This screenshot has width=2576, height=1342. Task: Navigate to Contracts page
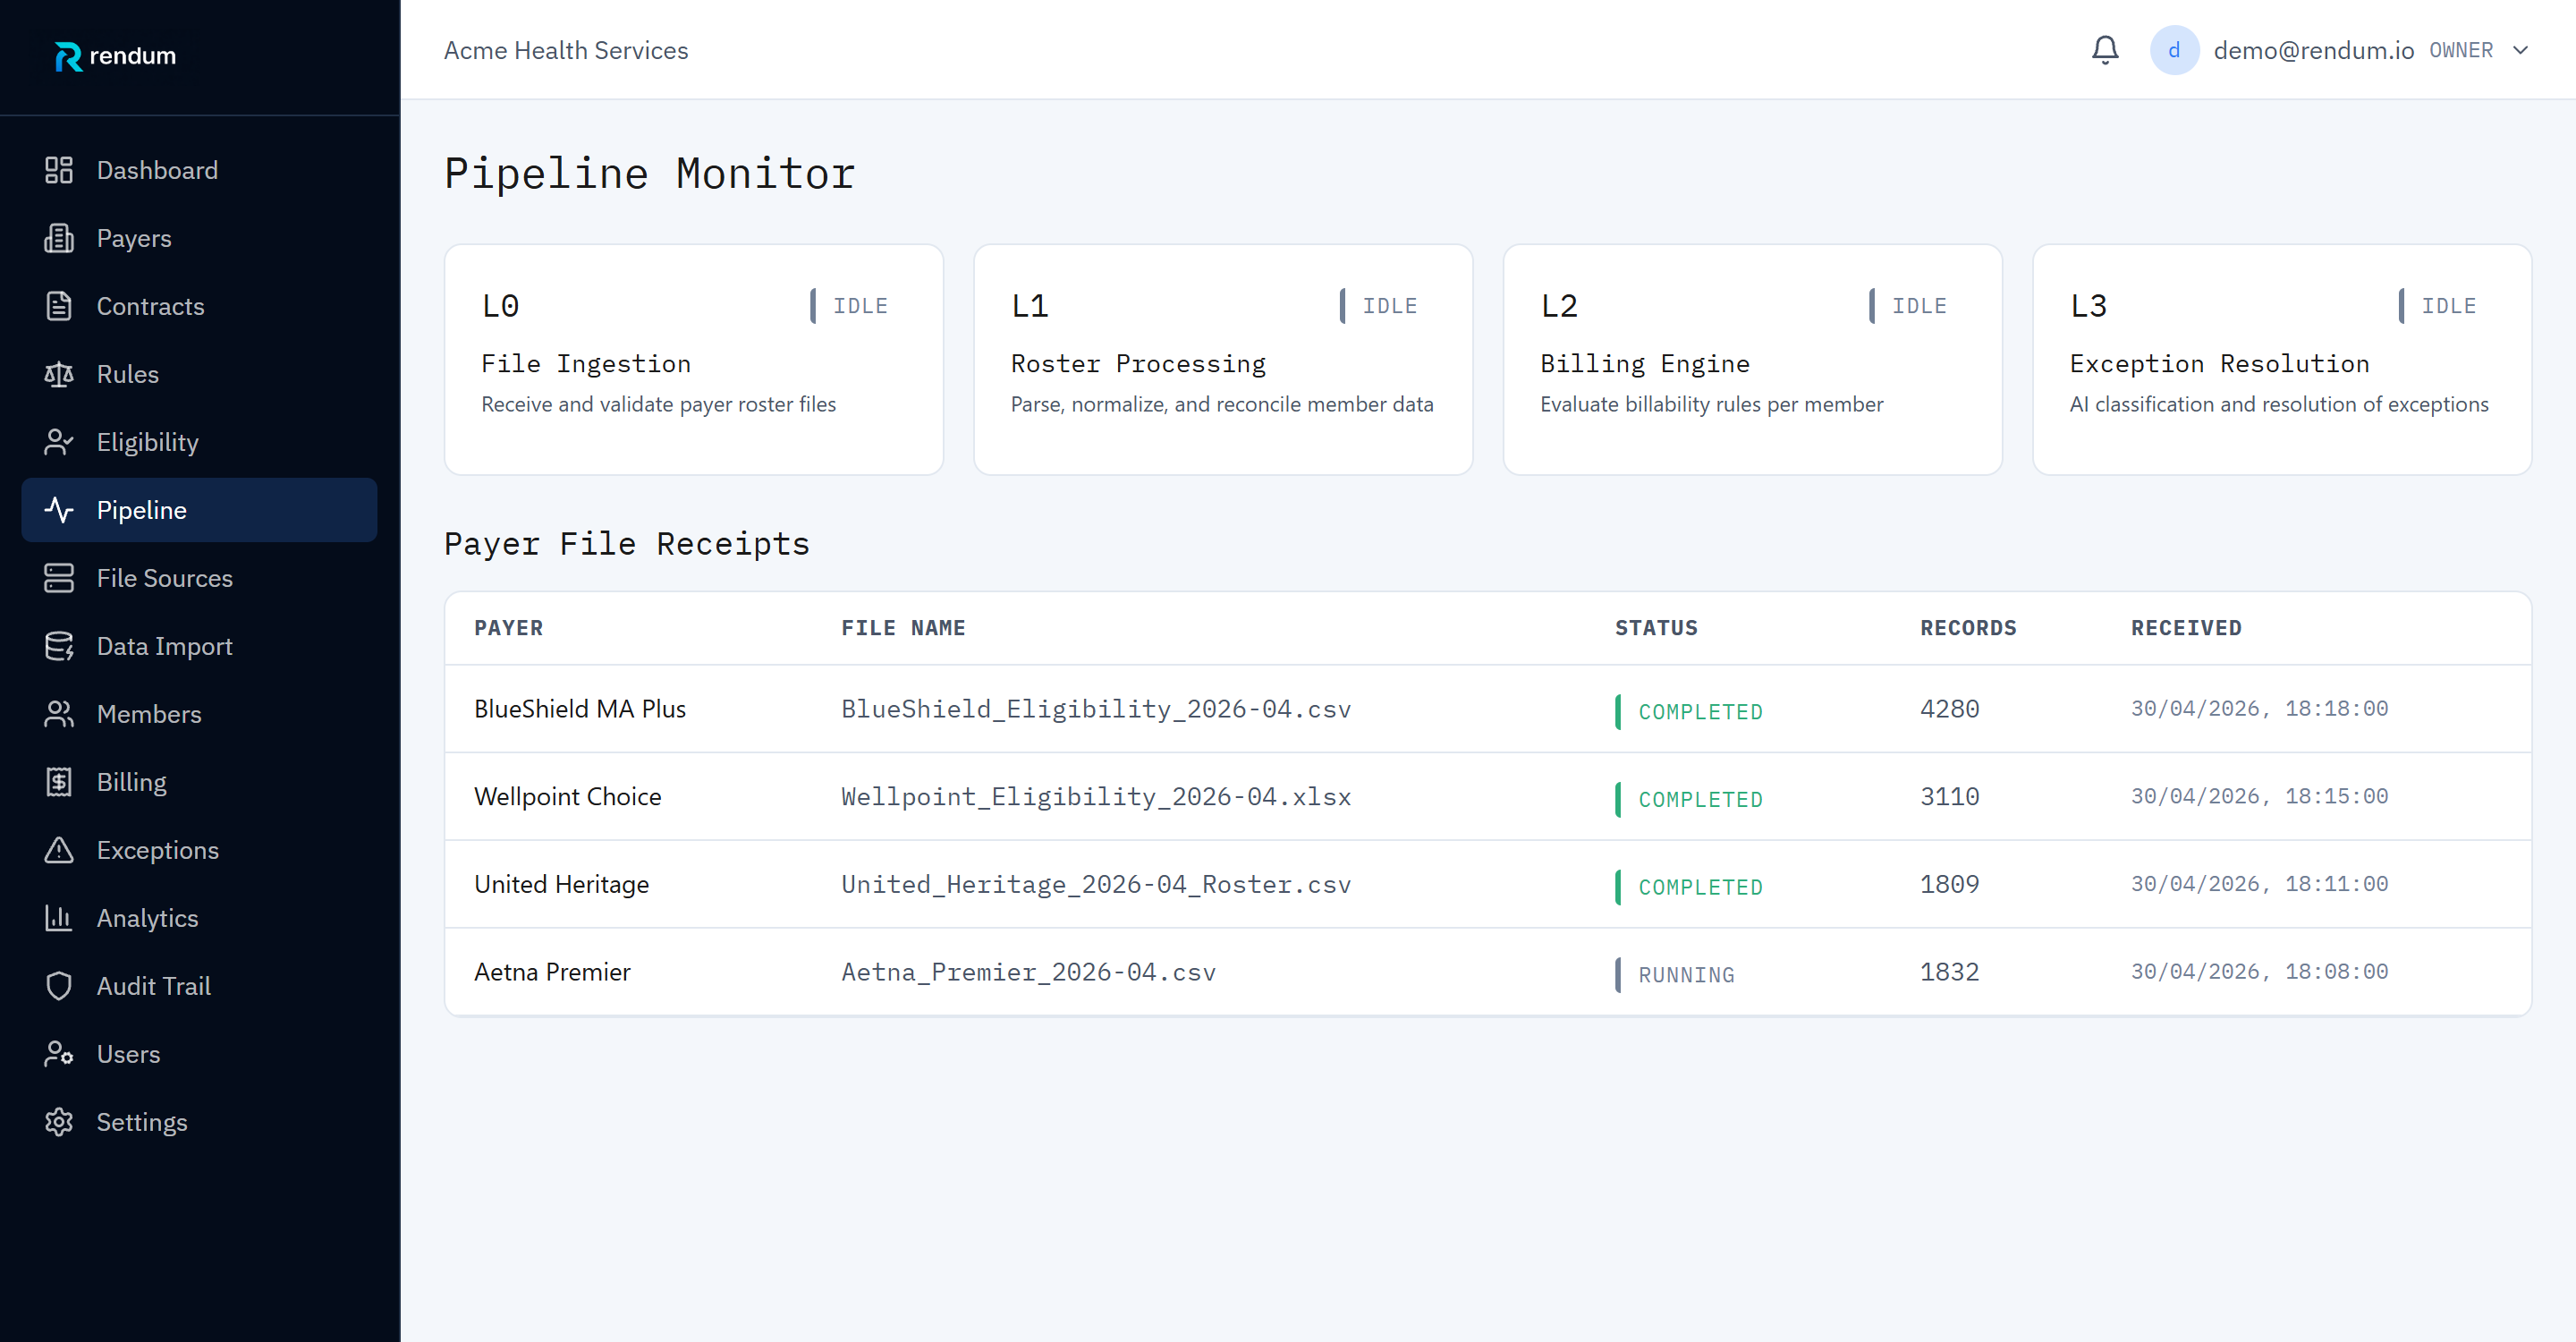[199, 306]
